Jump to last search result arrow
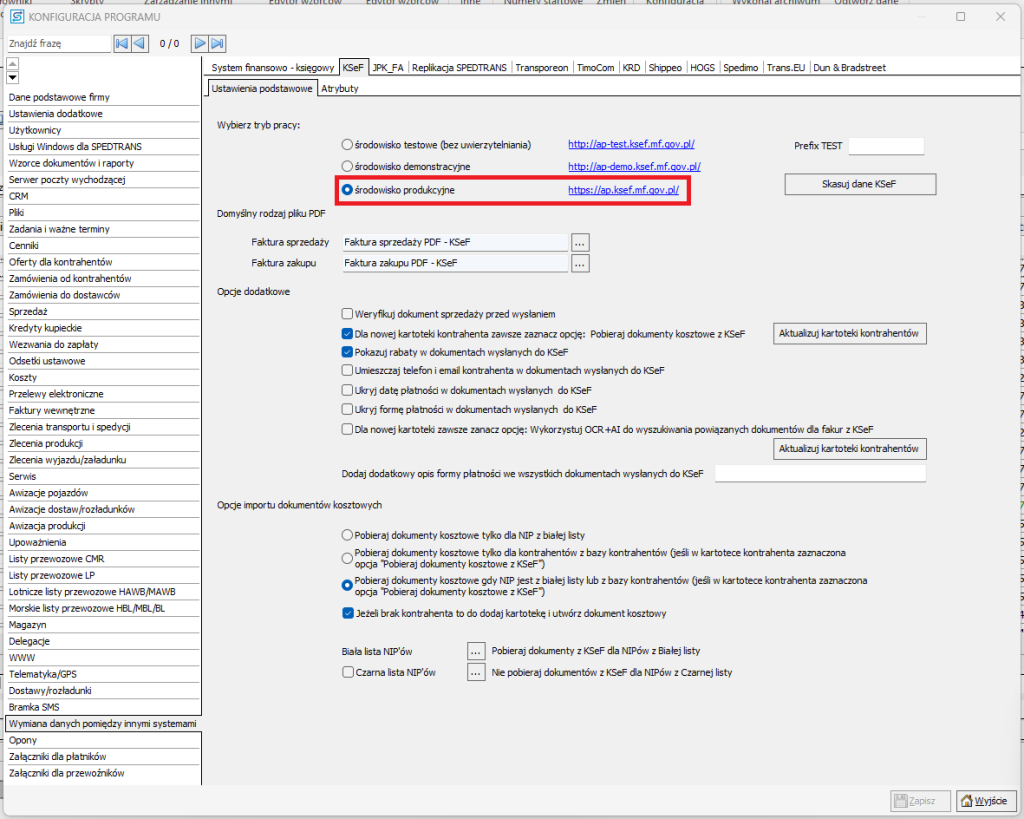Screen dimensions: 1024x819 (218, 43)
